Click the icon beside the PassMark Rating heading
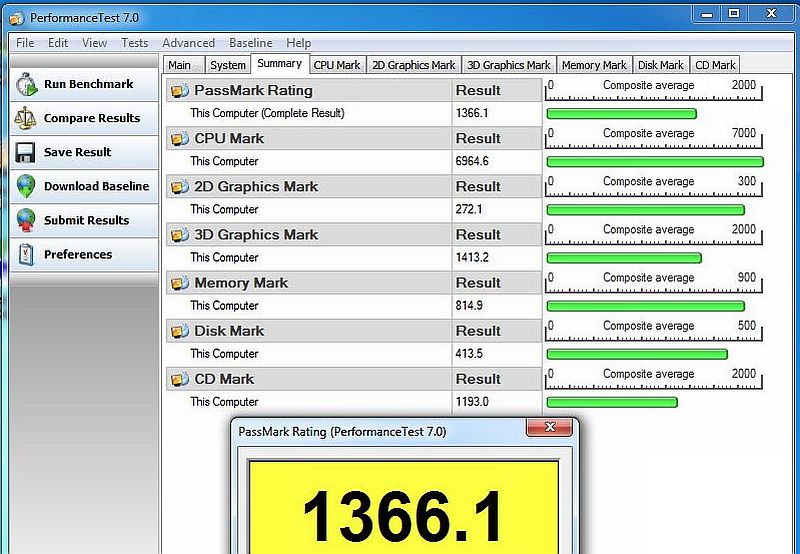 click(180, 91)
